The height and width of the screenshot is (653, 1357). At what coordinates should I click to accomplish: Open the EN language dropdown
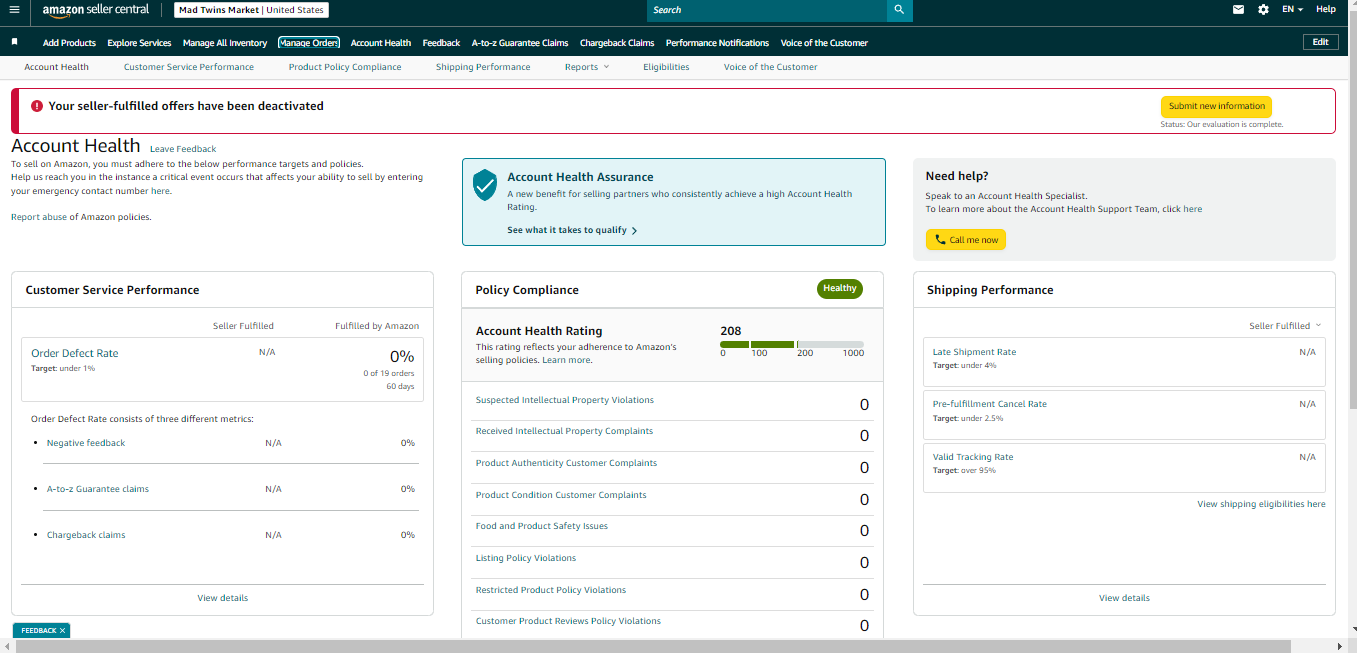[1293, 9]
